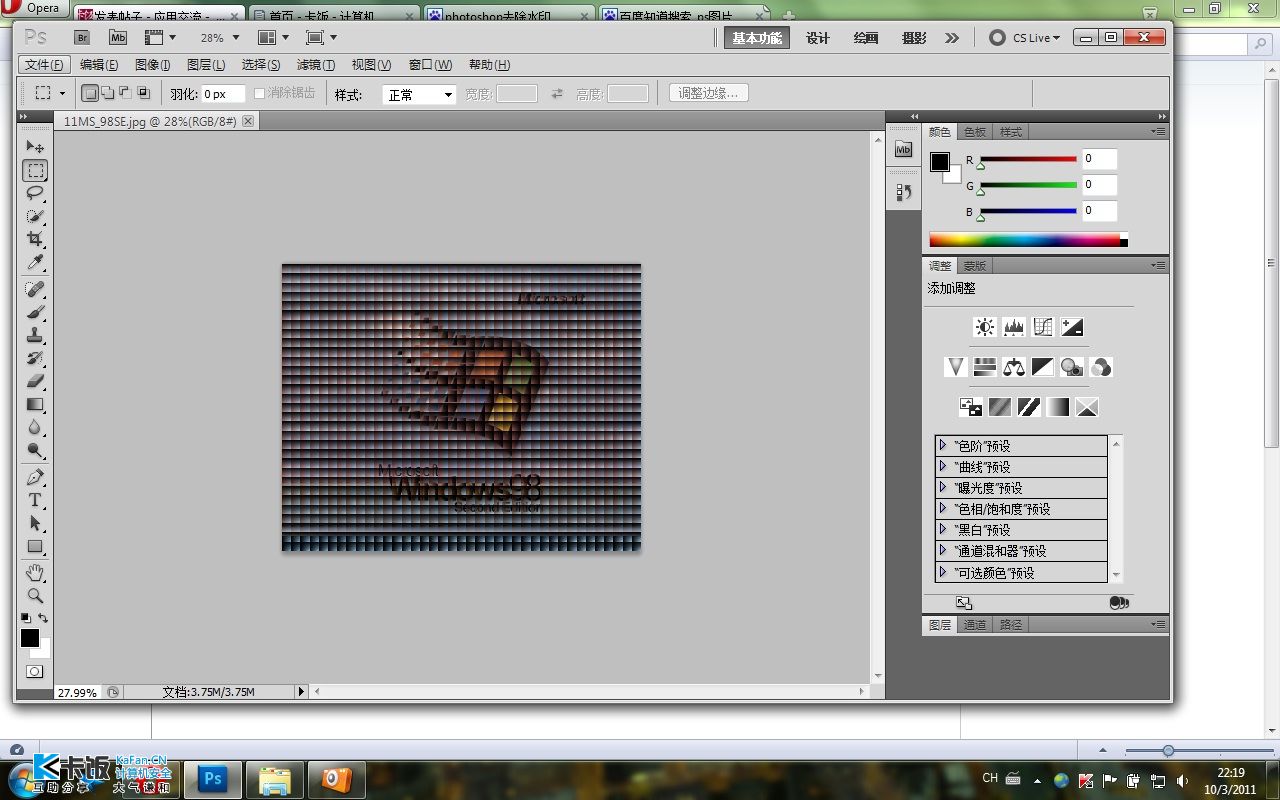Toggle Quick Mask mode icon

(x=35, y=671)
